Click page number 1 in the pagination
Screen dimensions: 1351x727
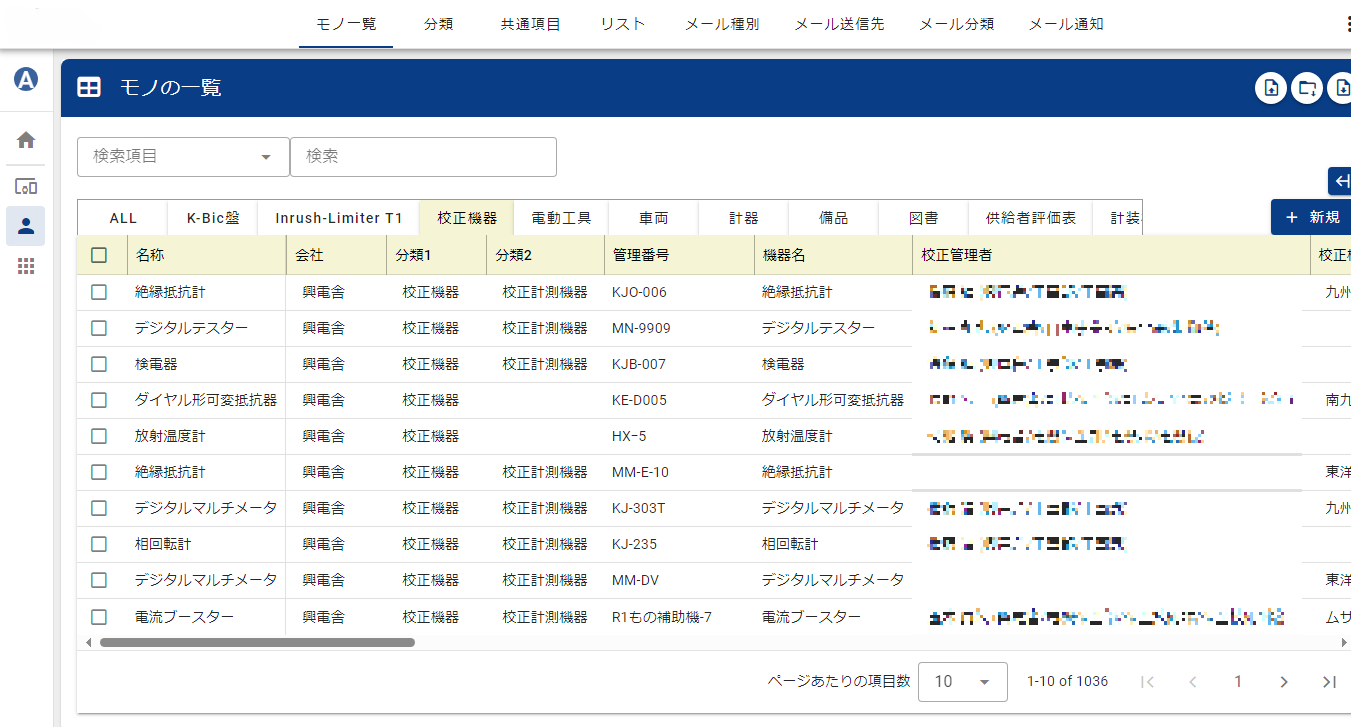[x=1238, y=682]
